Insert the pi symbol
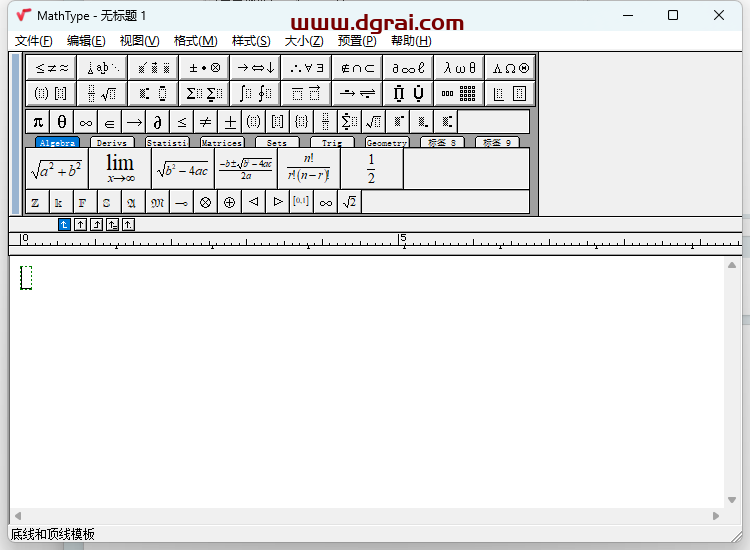Image resolution: width=750 pixels, height=550 pixels. point(38,122)
